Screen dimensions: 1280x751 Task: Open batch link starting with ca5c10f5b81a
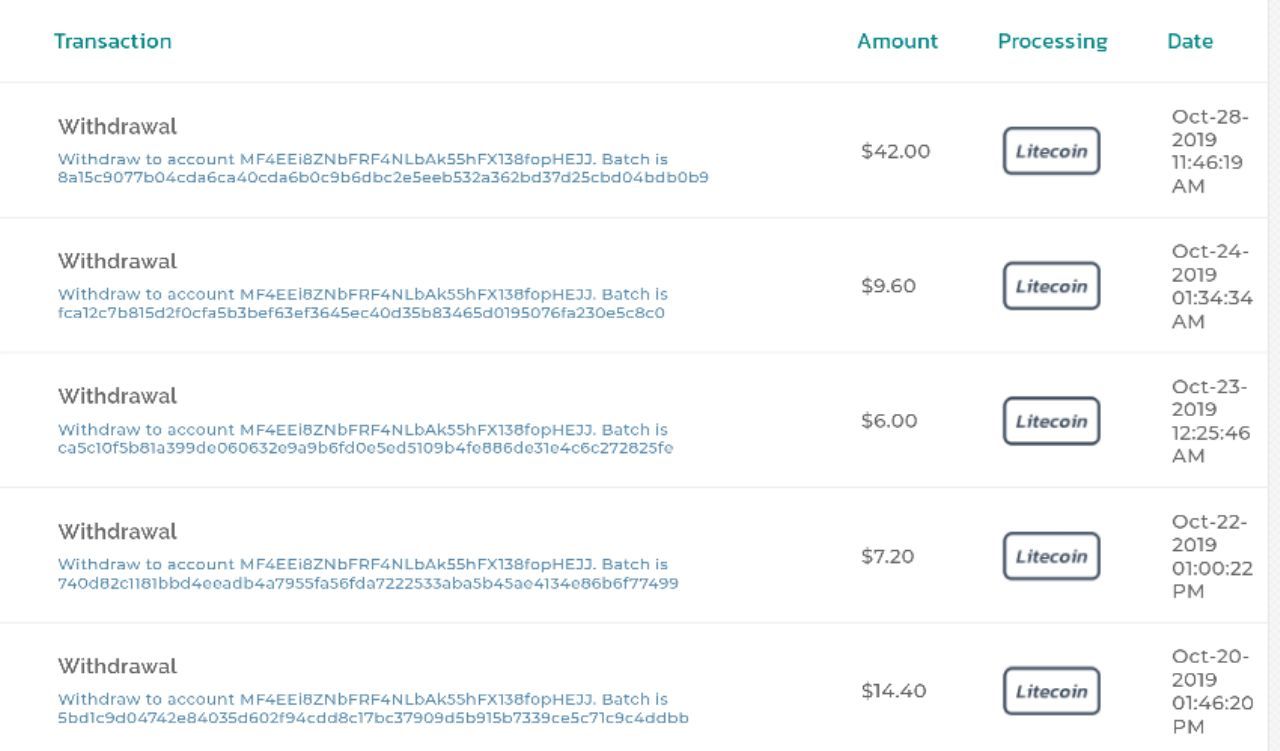point(365,448)
